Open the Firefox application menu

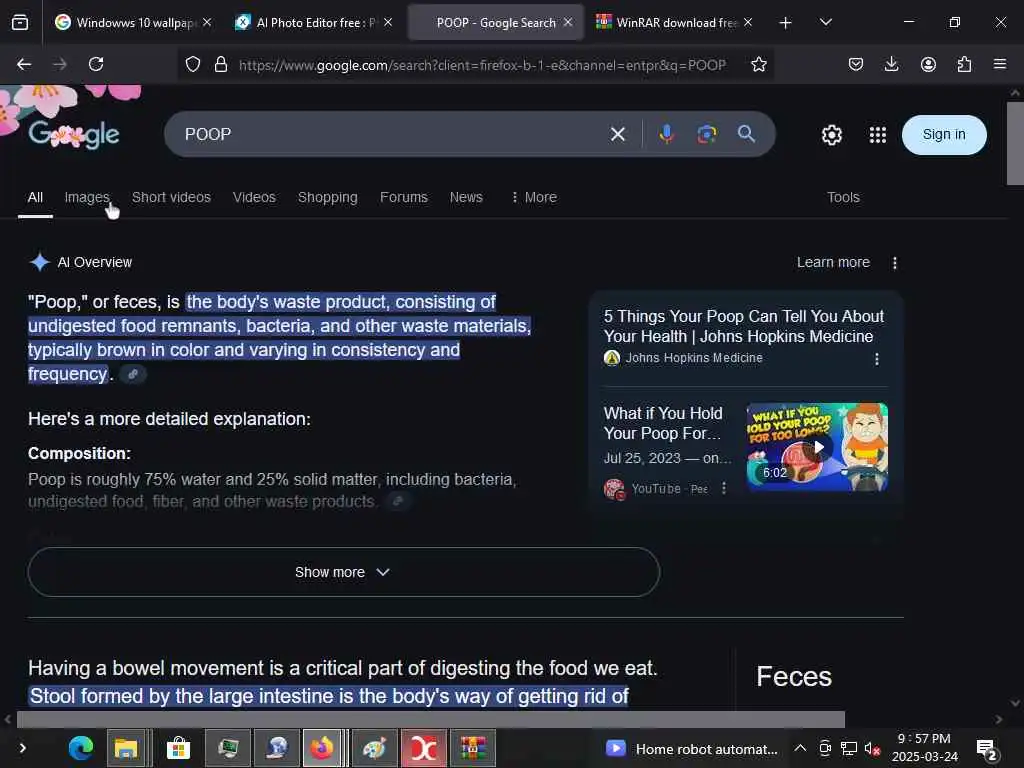pyautogui.click(x=999, y=64)
